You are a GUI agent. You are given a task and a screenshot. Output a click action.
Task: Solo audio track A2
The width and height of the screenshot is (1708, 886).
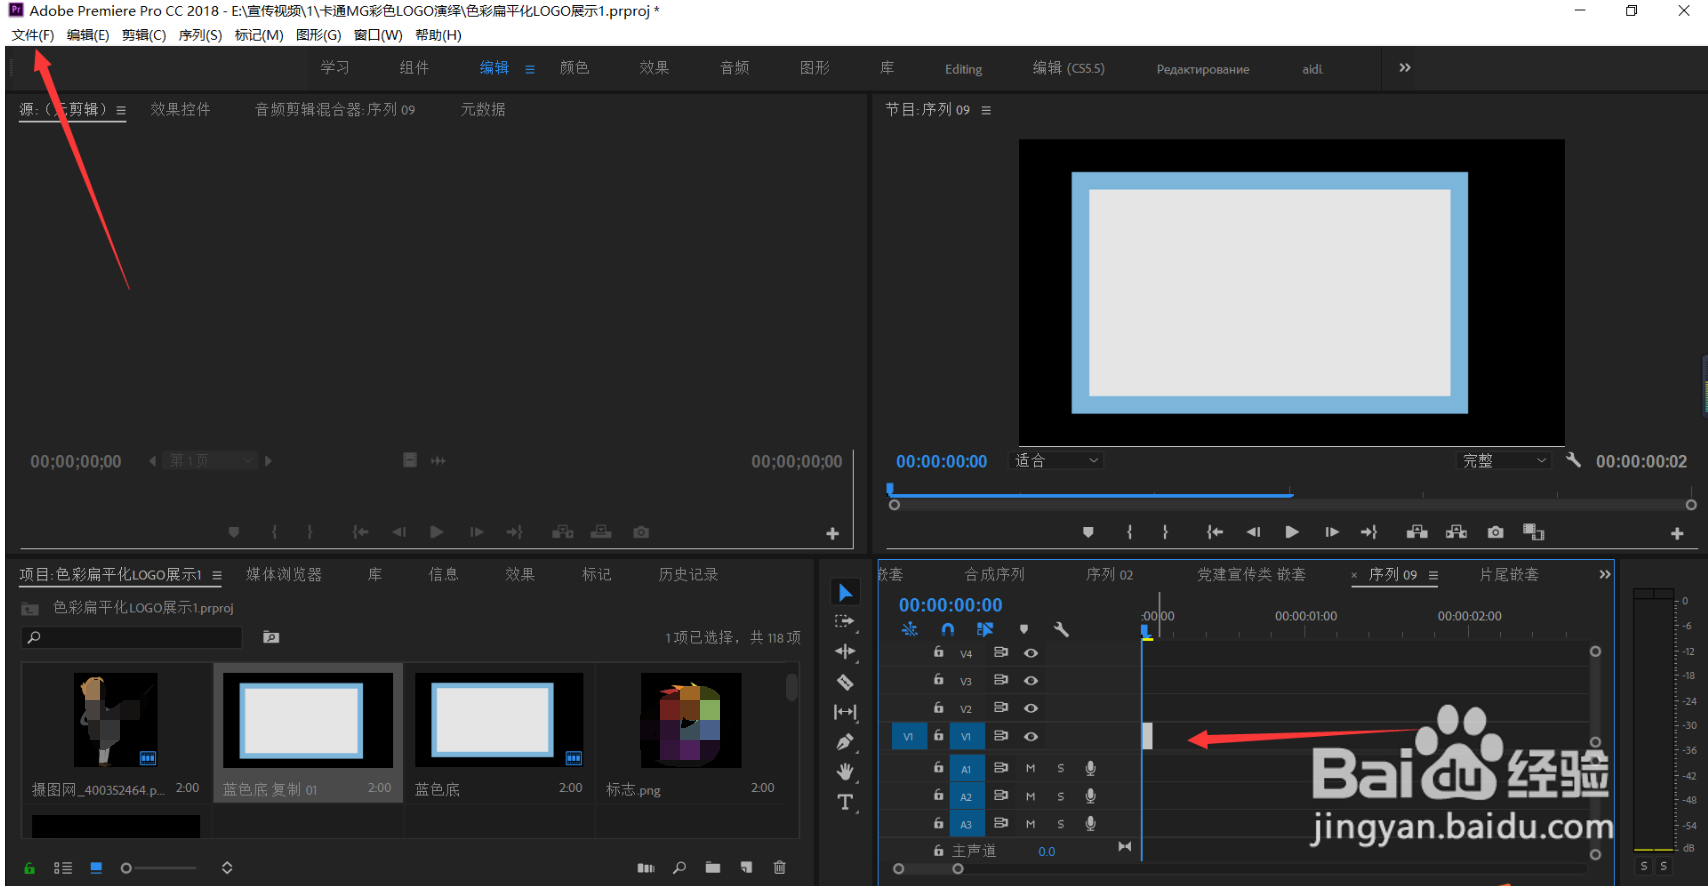click(x=1060, y=796)
